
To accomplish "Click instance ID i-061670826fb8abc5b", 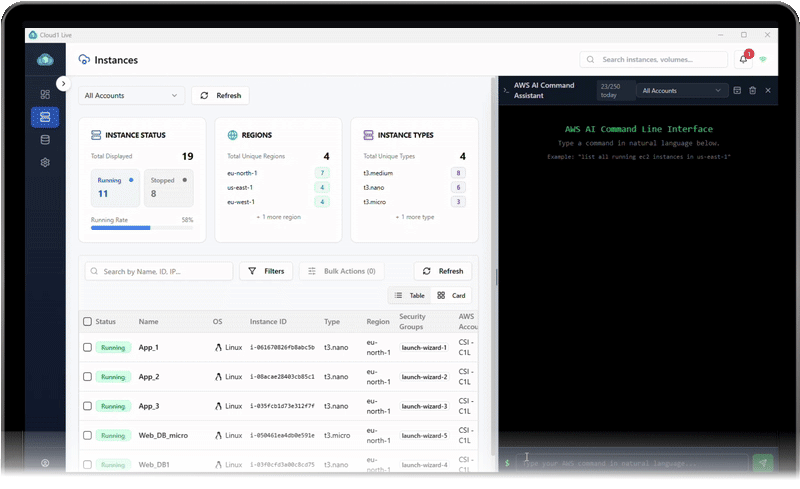I will click(282, 348).
